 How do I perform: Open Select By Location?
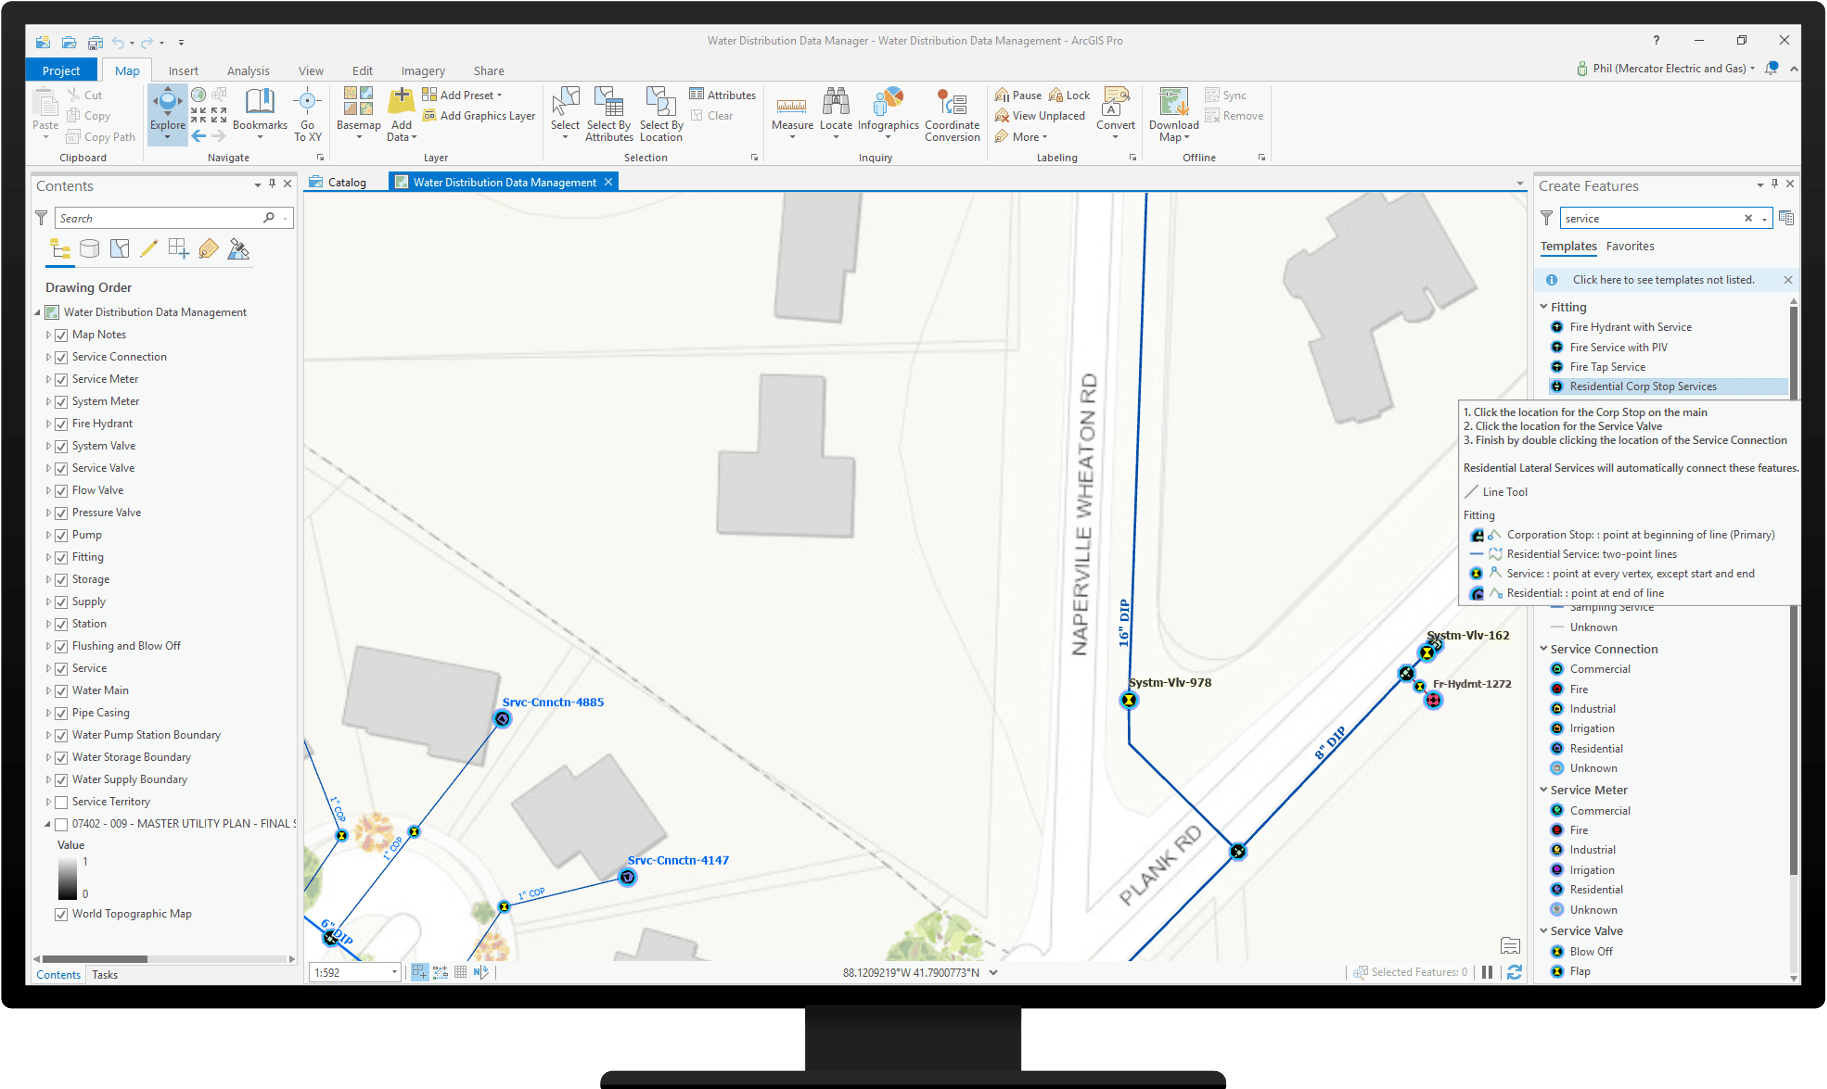(x=661, y=113)
